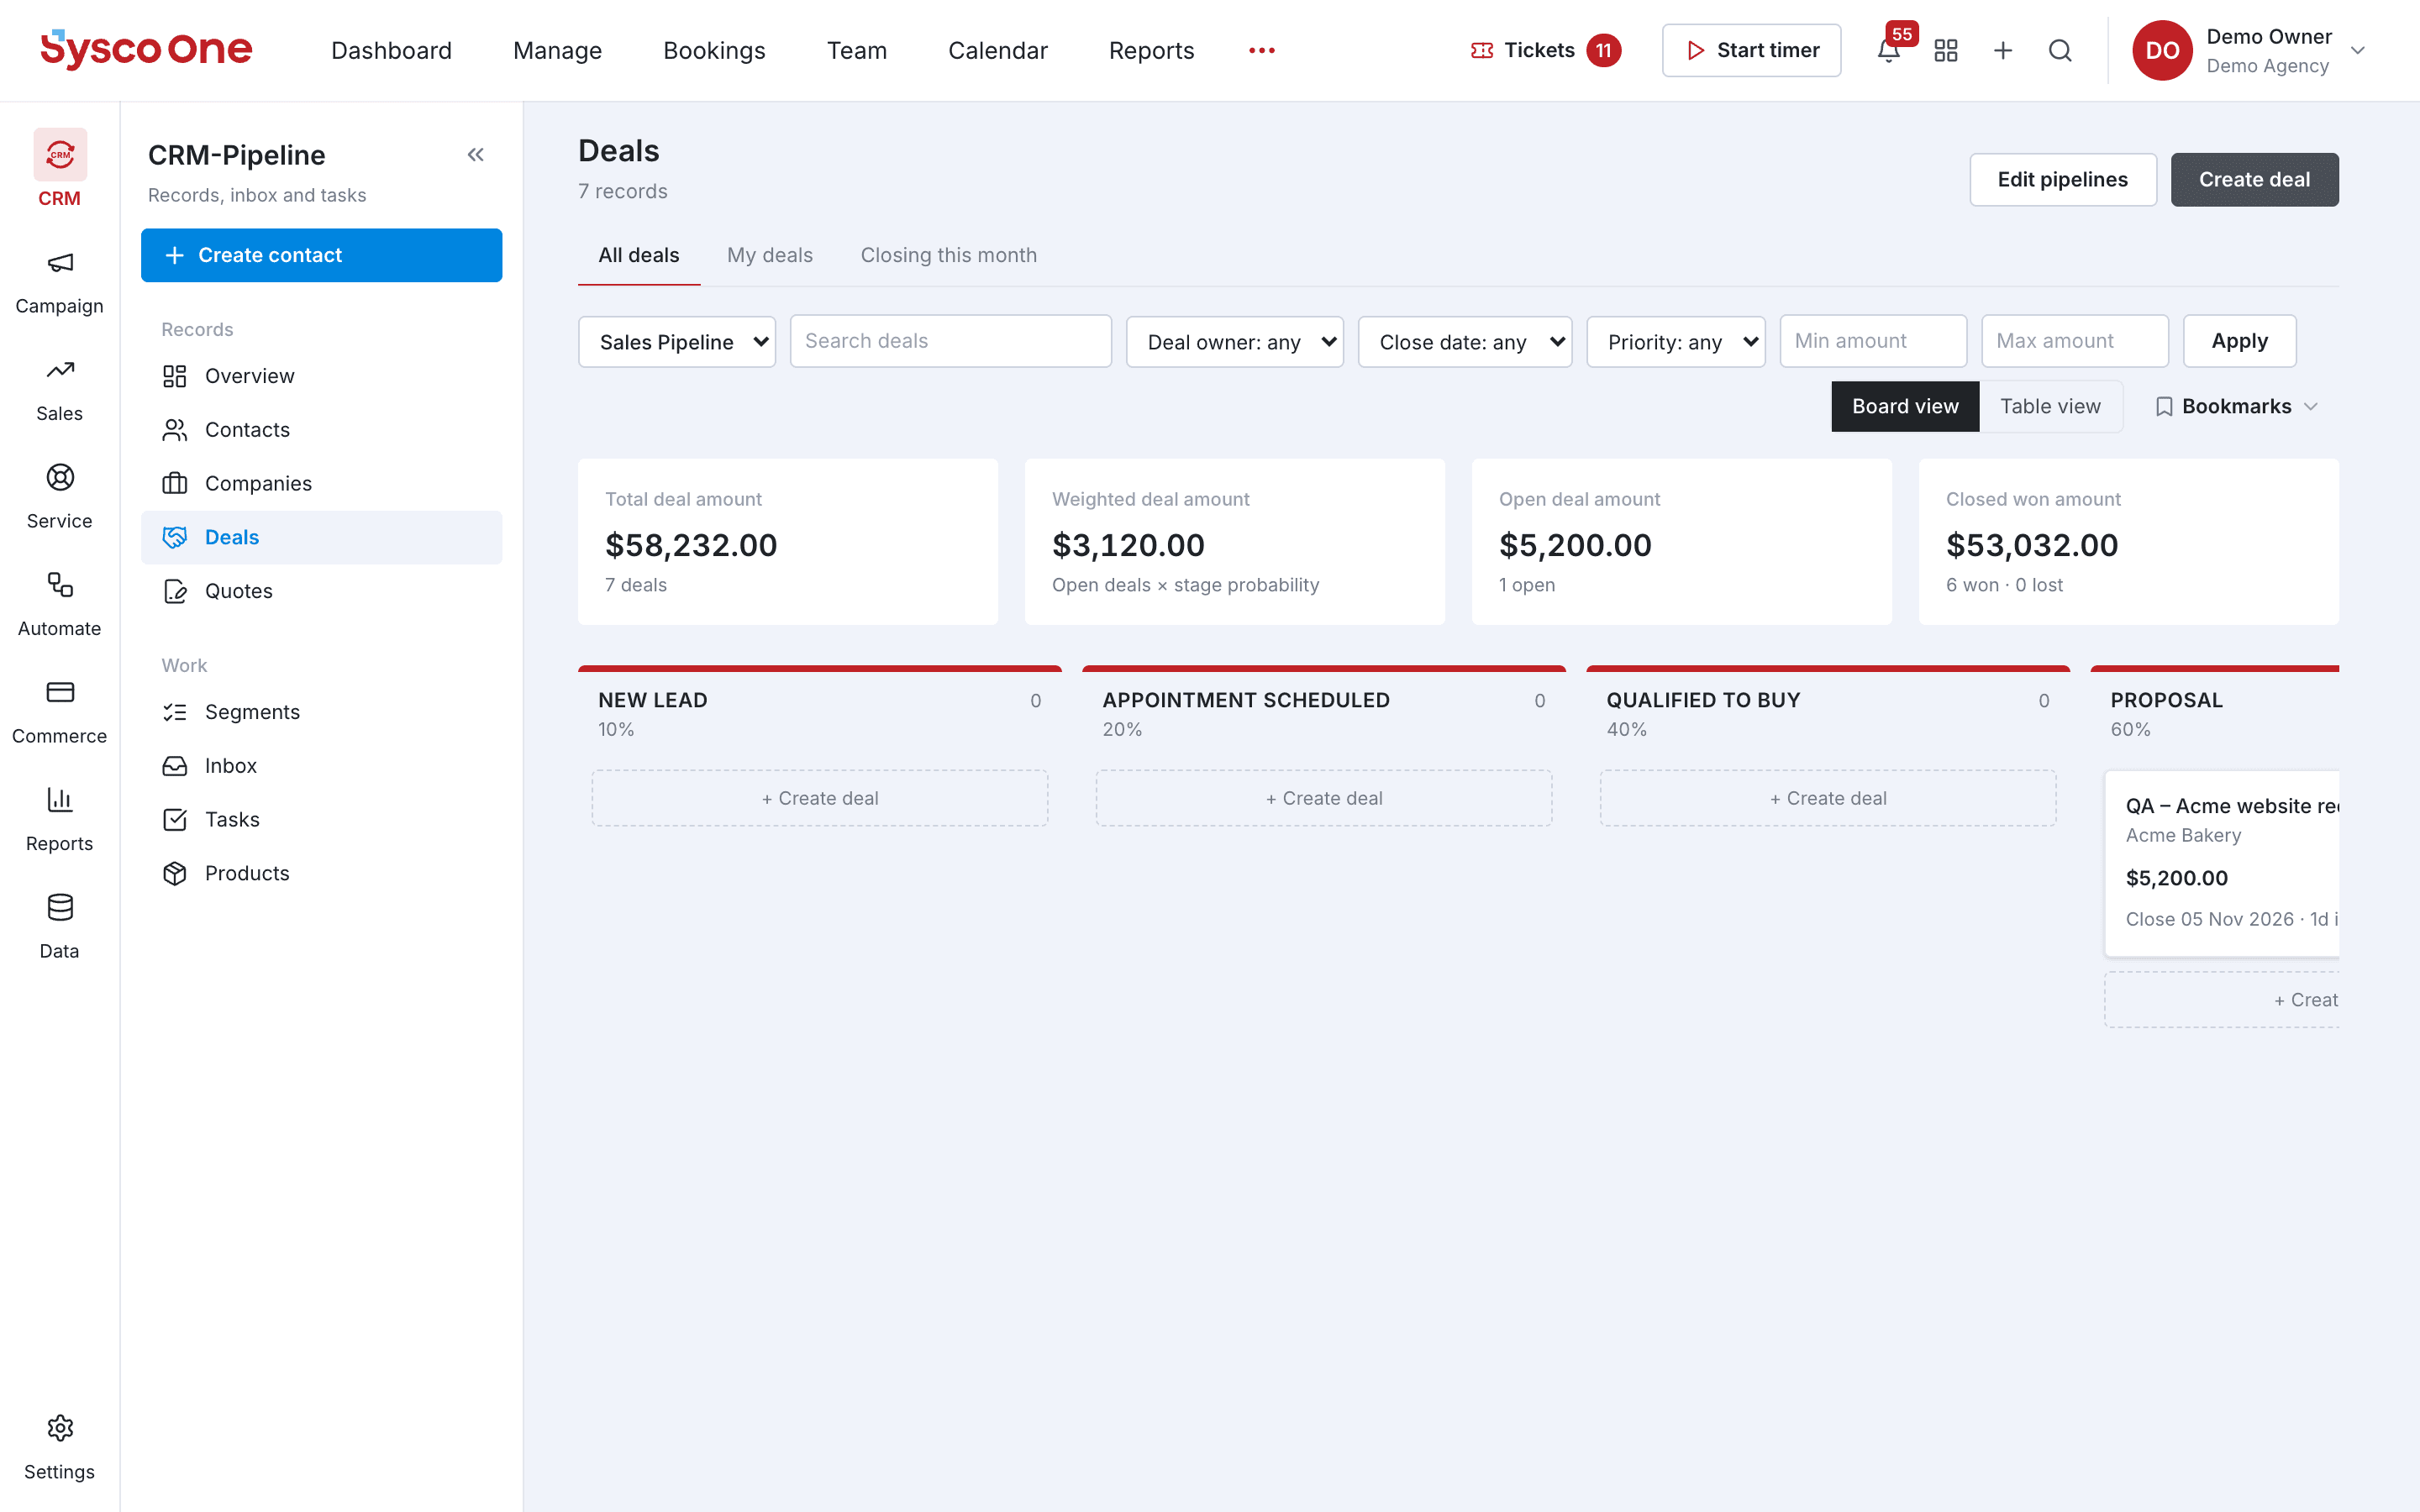Switch to Table view
Image resolution: width=2420 pixels, height=1512 pixels.
(x=2050, y=406)
